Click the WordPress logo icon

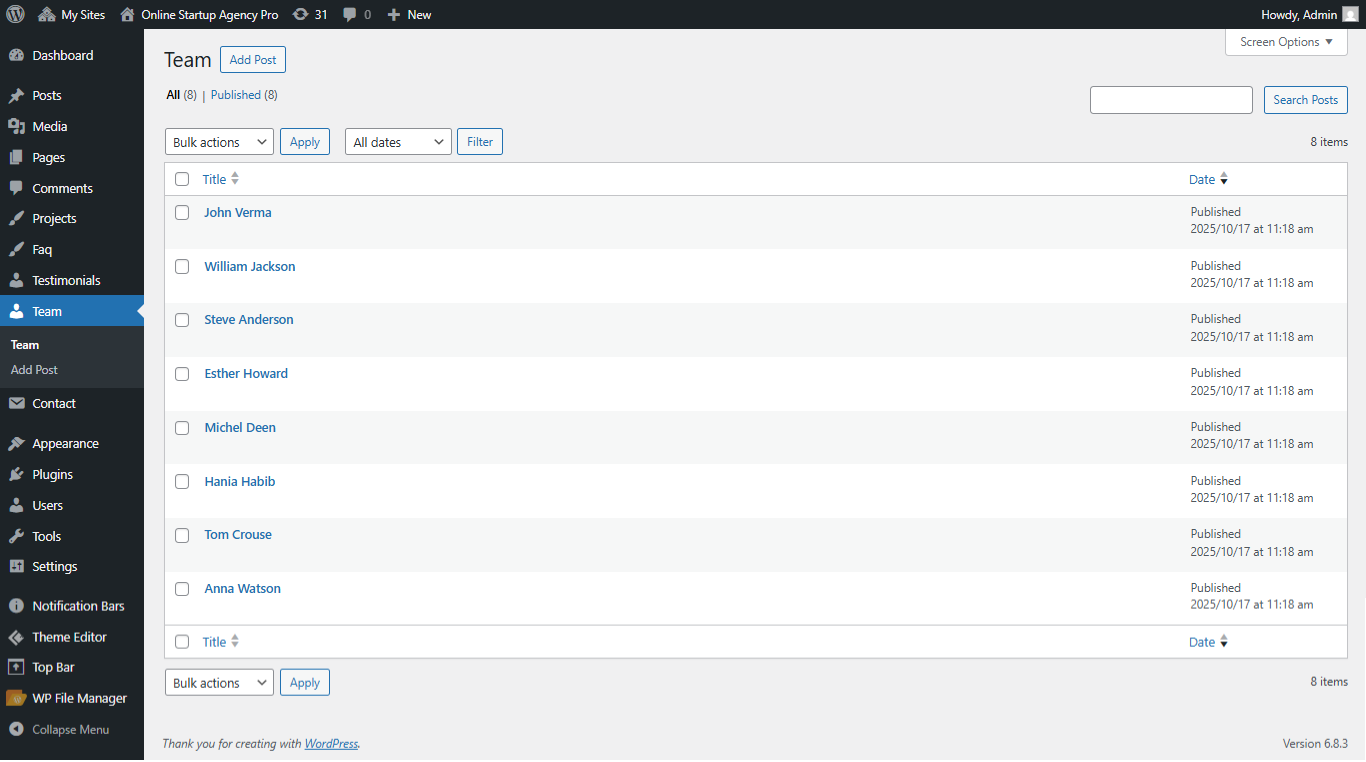15,14
